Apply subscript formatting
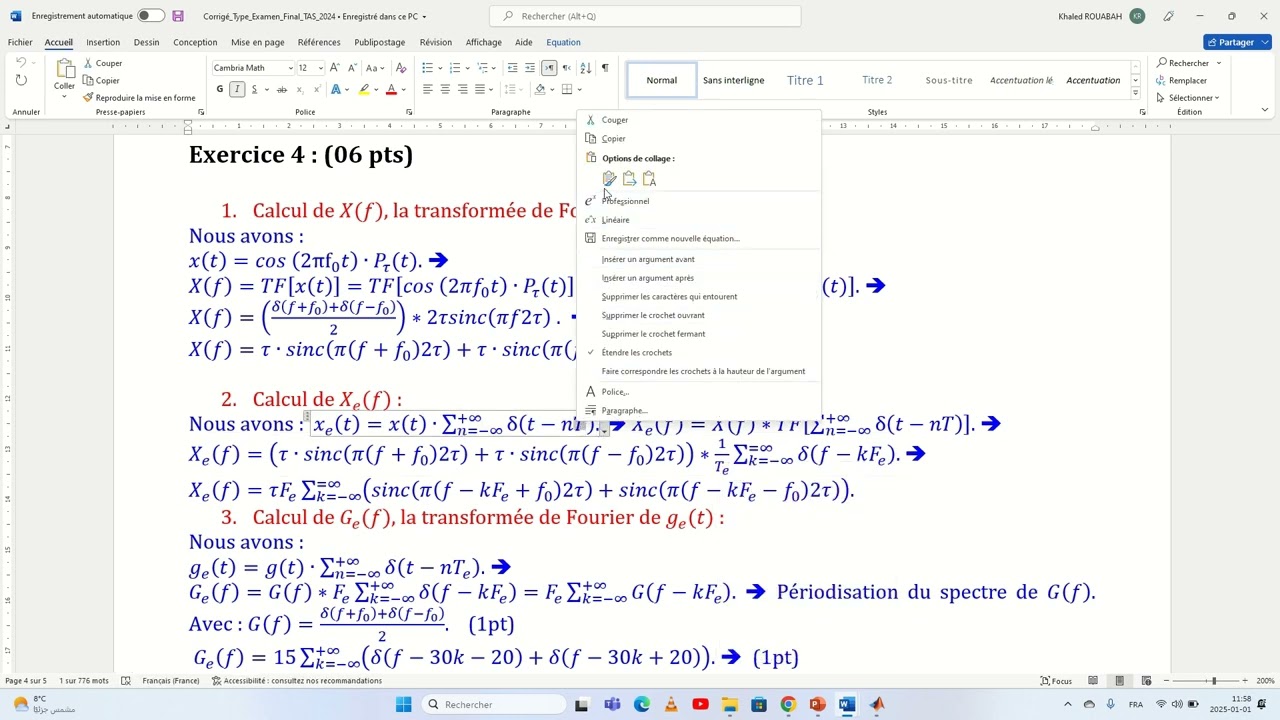Image resolution: width=1280 pixels, height=720 pixels. pos(298,89)
